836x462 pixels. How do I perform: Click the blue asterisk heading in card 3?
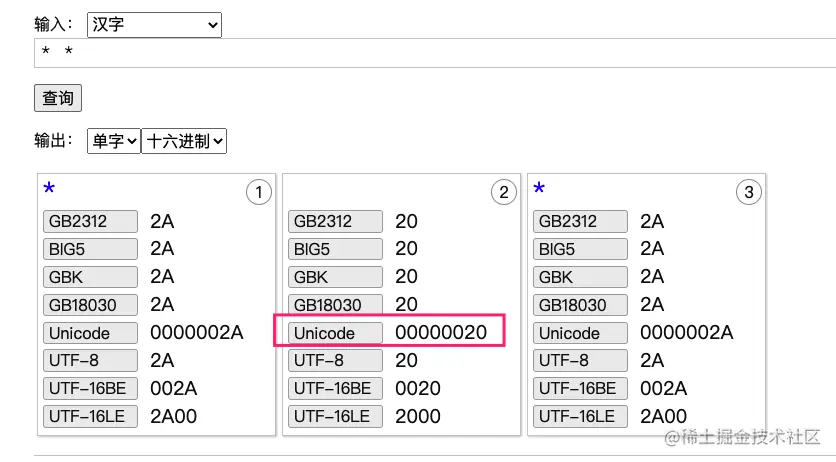pos(539,188)
